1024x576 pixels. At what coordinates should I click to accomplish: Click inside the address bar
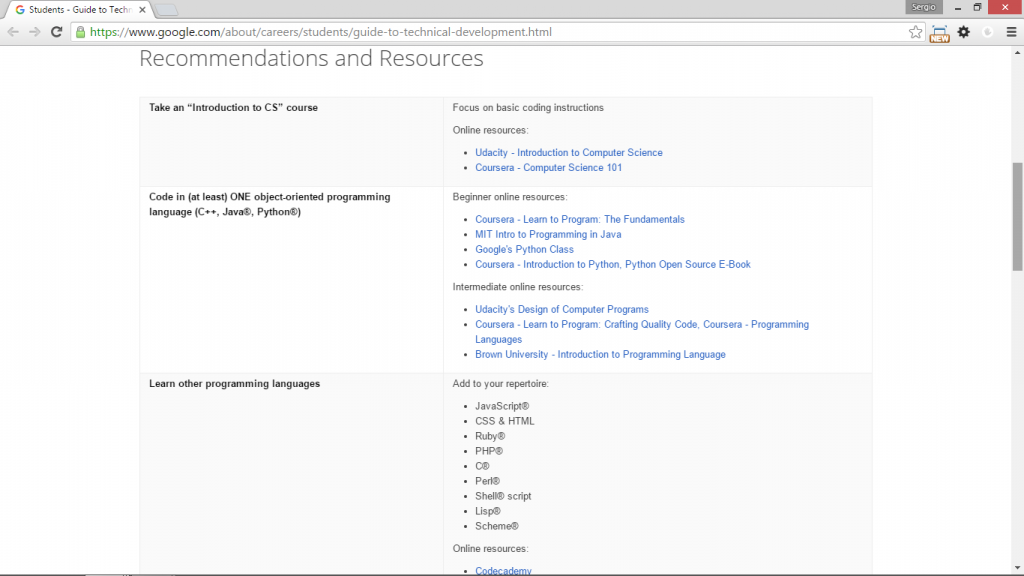(x=400, y=31)
